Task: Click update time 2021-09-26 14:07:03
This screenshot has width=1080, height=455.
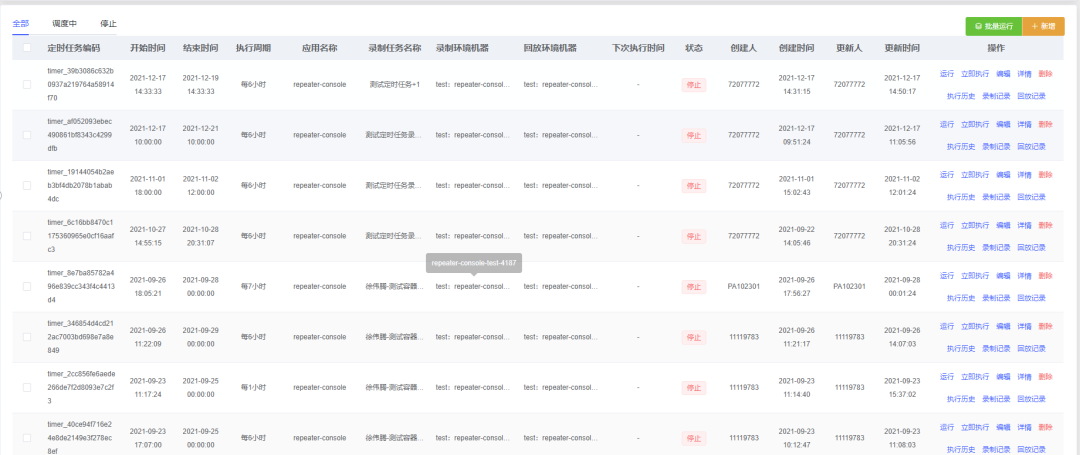Action: click(x=902, y=337)
